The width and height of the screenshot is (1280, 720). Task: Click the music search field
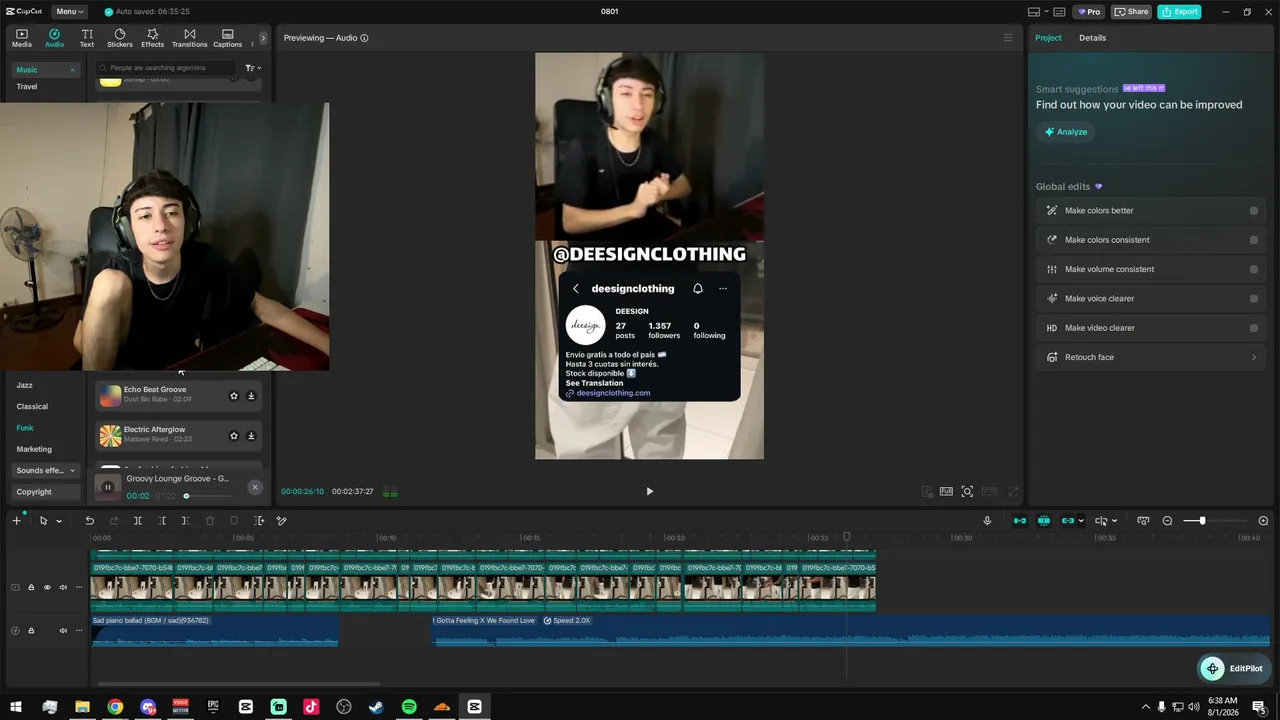coord(167,68)
